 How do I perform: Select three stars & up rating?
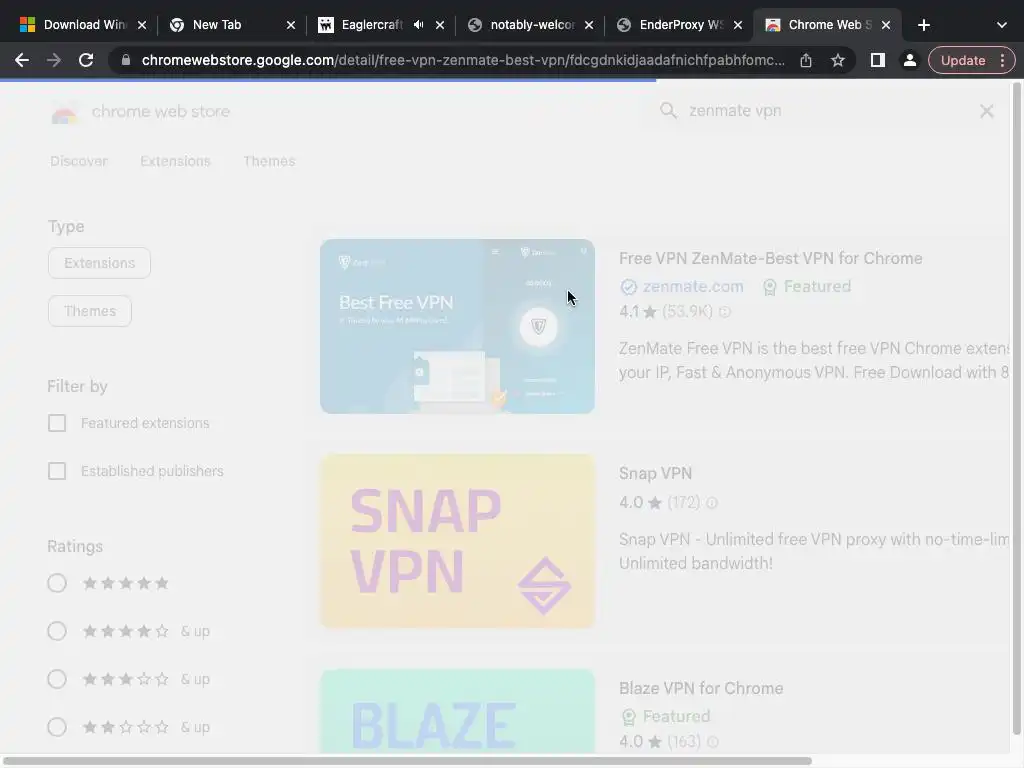pos(57,679)
